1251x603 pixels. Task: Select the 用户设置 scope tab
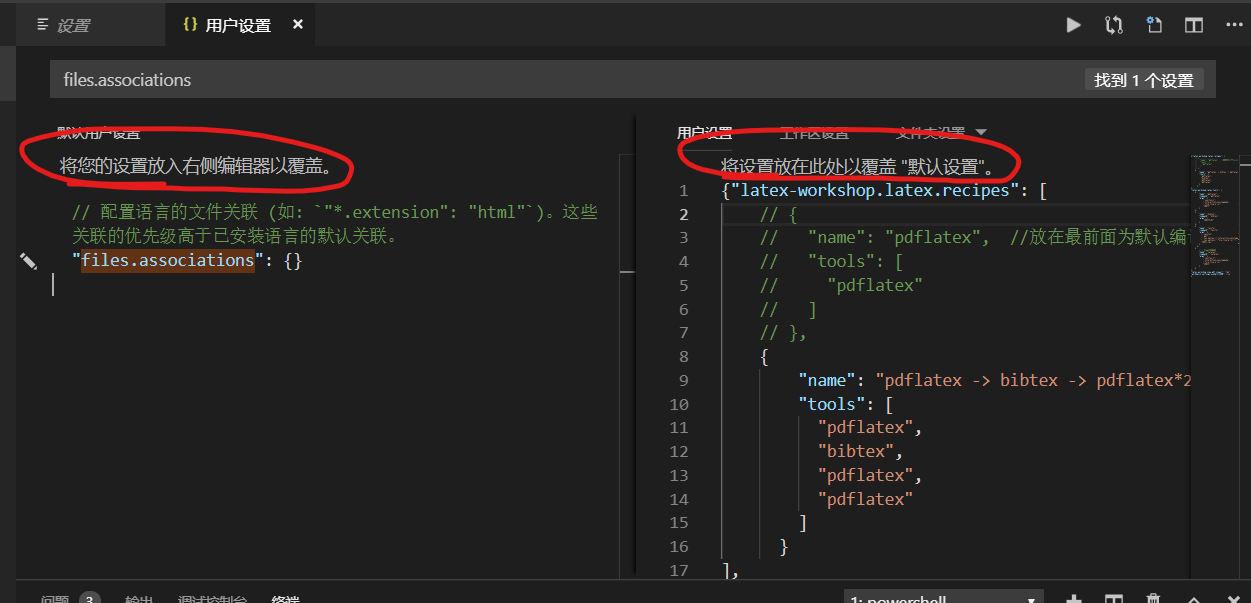pos(704,132)
